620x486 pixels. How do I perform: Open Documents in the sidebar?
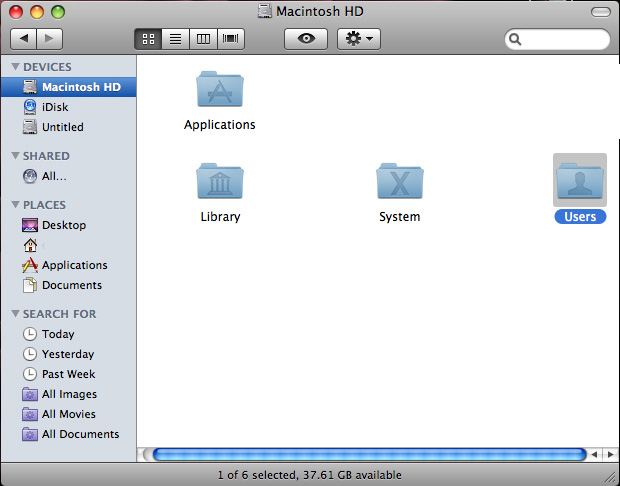68,285
